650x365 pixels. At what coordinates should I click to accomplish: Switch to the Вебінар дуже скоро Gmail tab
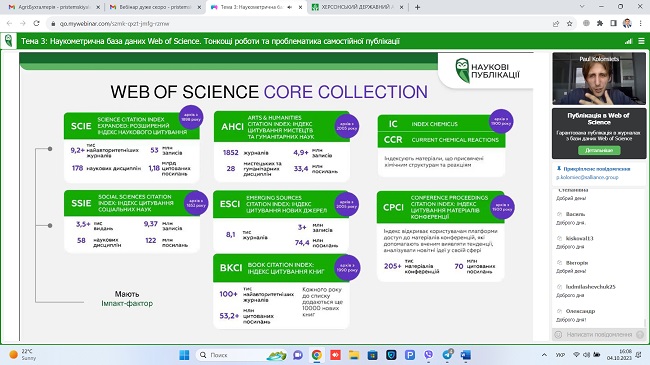coord(155,7)
